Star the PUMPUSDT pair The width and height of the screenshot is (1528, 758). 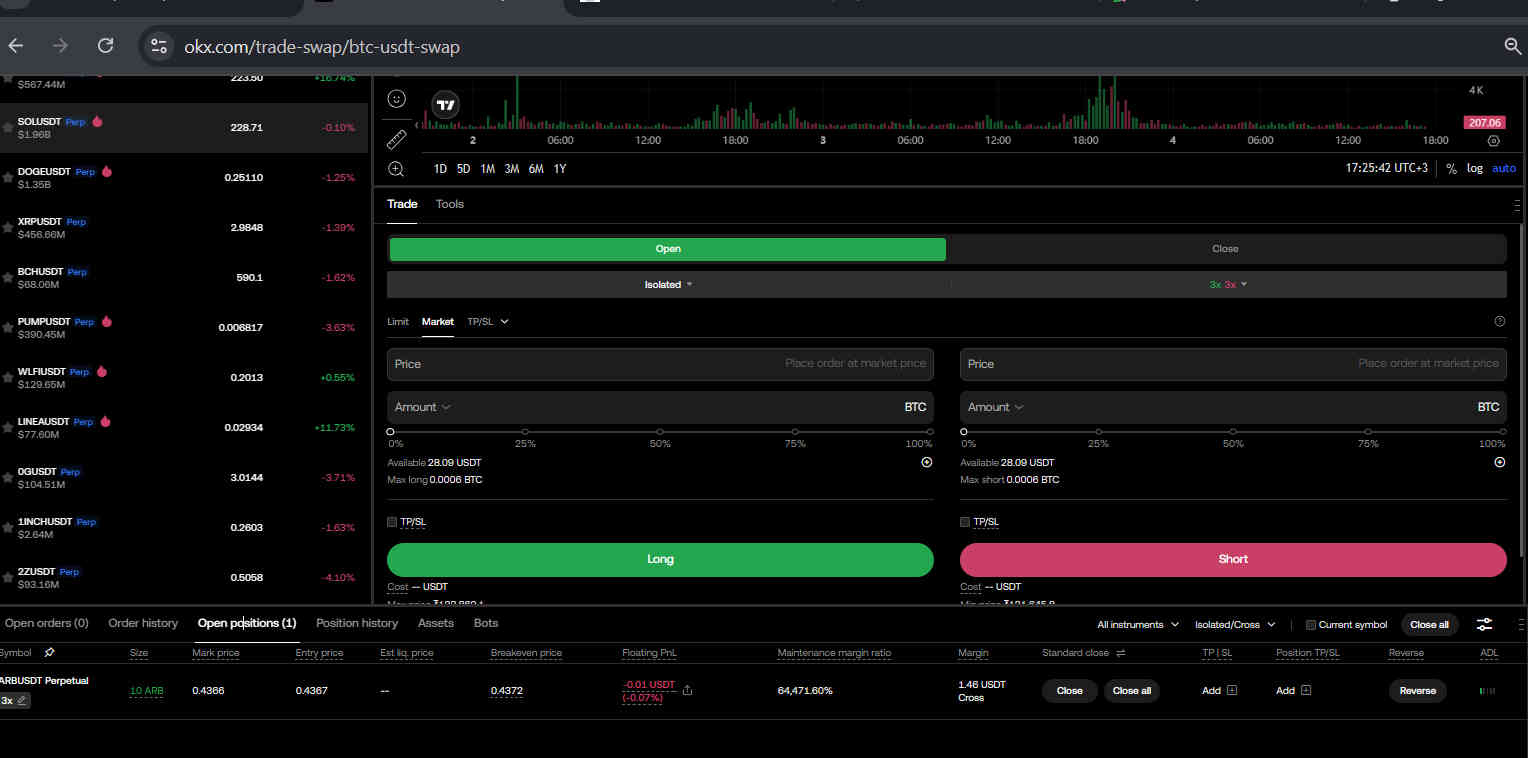[x=7, y=327]
